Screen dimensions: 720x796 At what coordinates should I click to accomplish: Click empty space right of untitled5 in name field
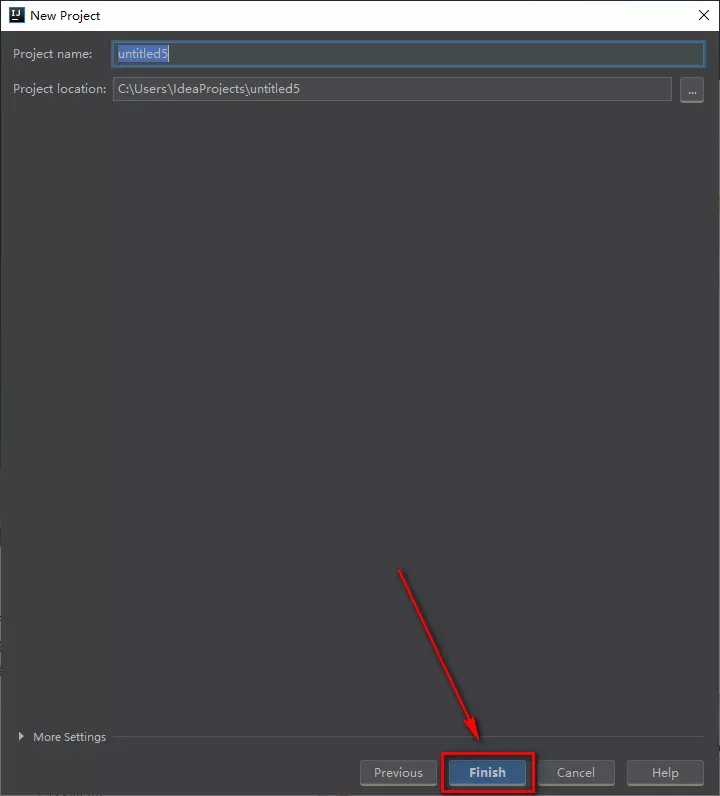click(x=450, y=54)
